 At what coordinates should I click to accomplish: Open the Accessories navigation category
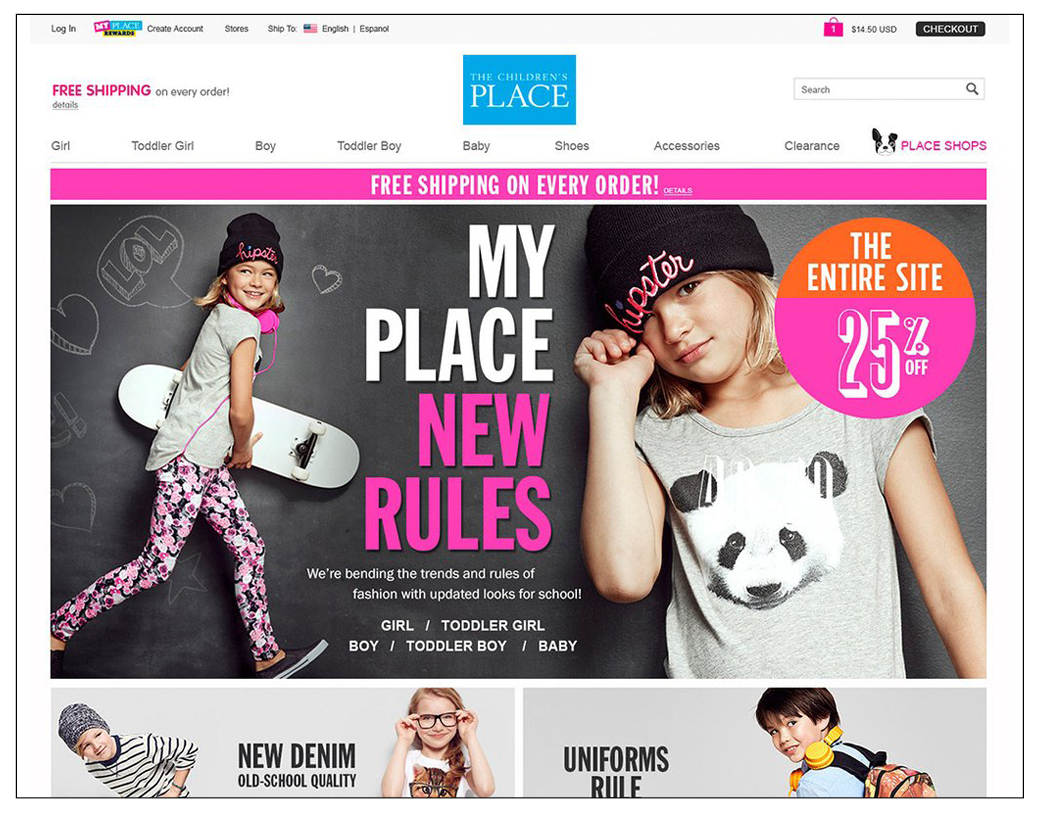[686, 145]
